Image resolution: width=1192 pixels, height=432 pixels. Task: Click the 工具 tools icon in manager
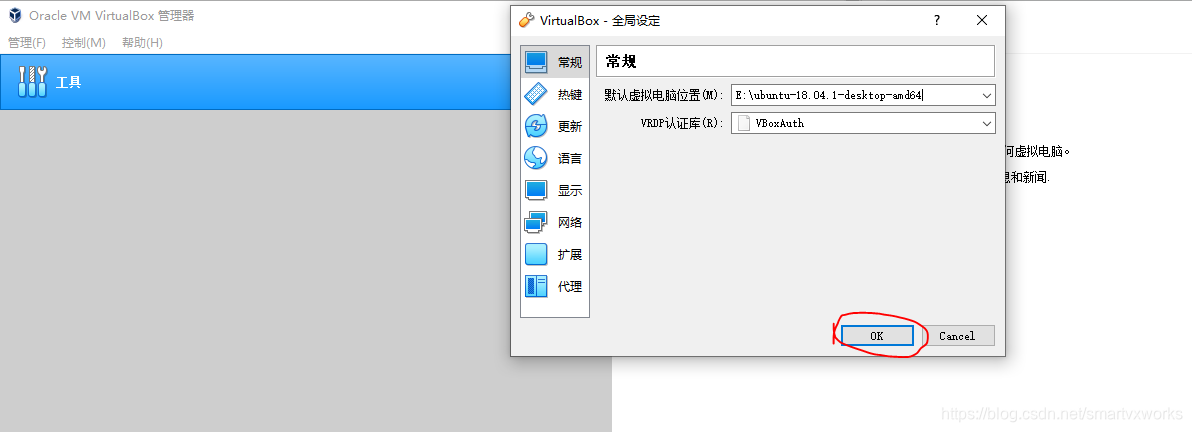[32, 81]
